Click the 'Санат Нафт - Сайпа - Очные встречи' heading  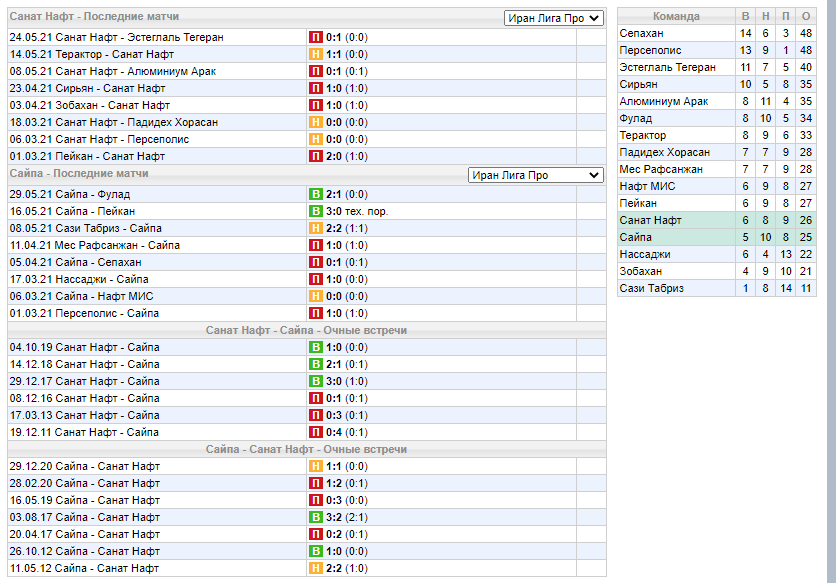pos(307,330)
